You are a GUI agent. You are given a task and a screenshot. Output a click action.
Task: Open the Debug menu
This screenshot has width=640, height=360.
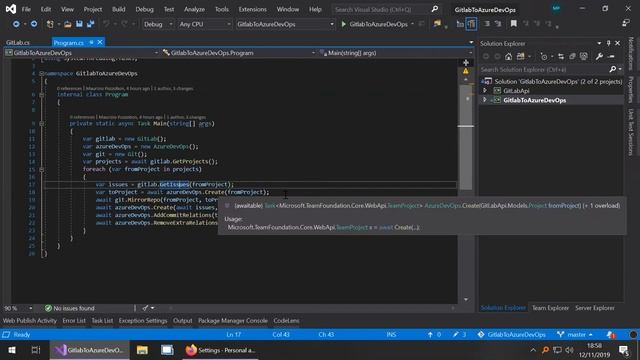point(144,9)
